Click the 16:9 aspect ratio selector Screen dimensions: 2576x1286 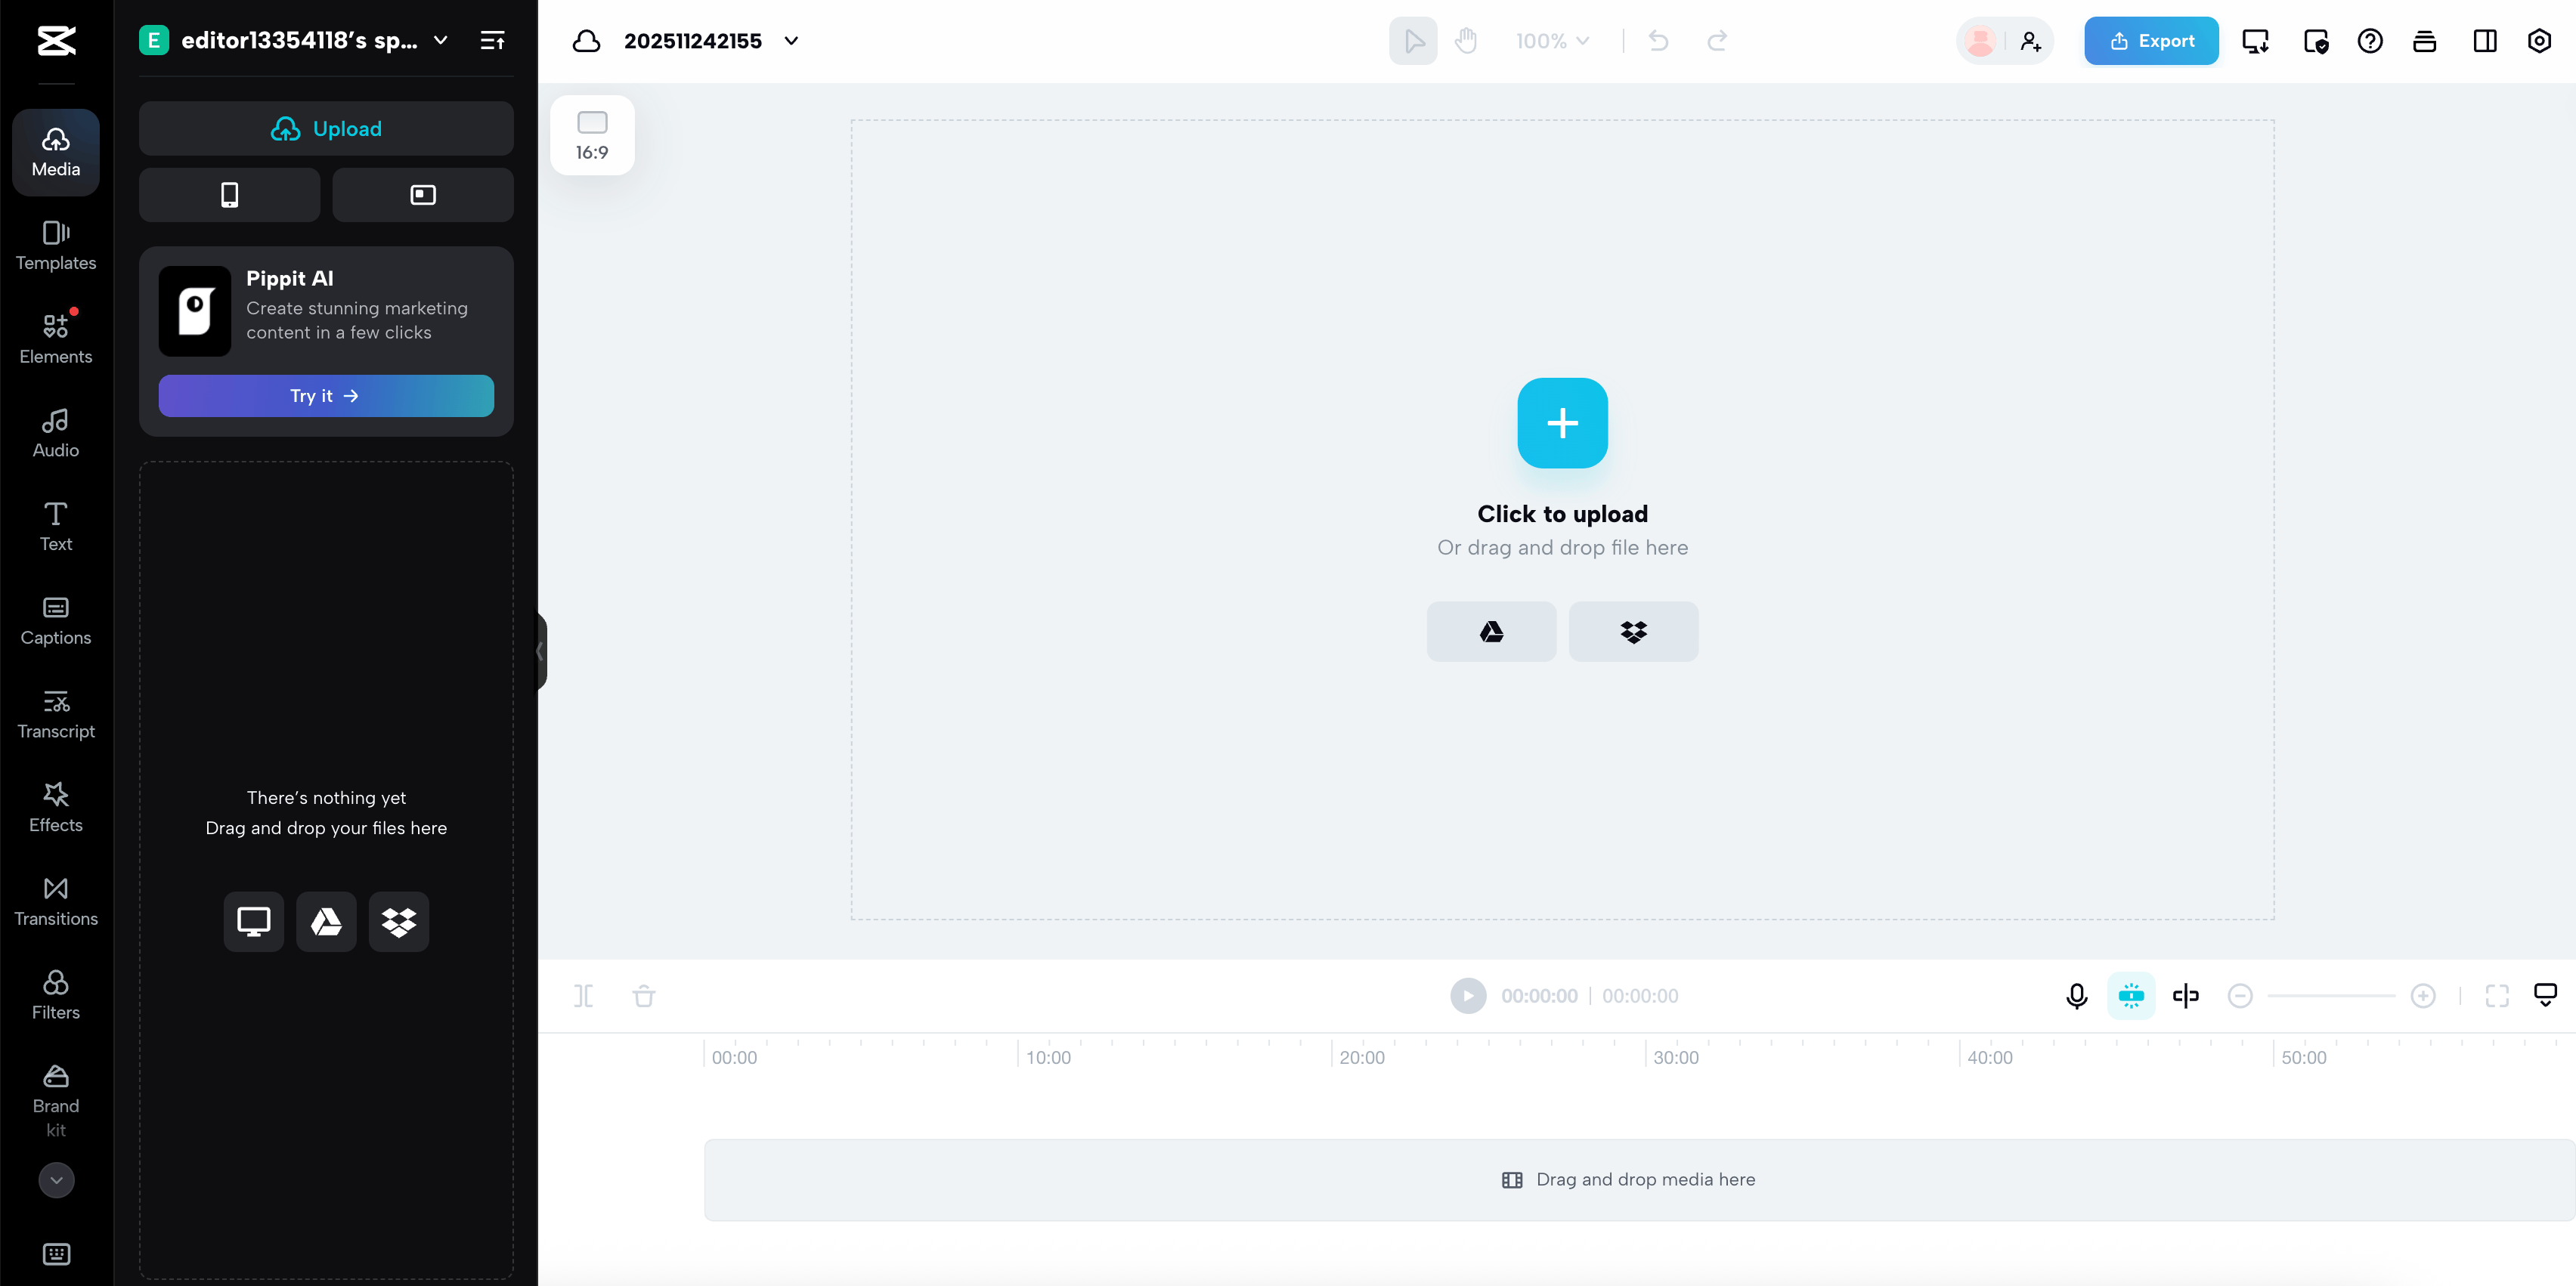tap(592, 135)
